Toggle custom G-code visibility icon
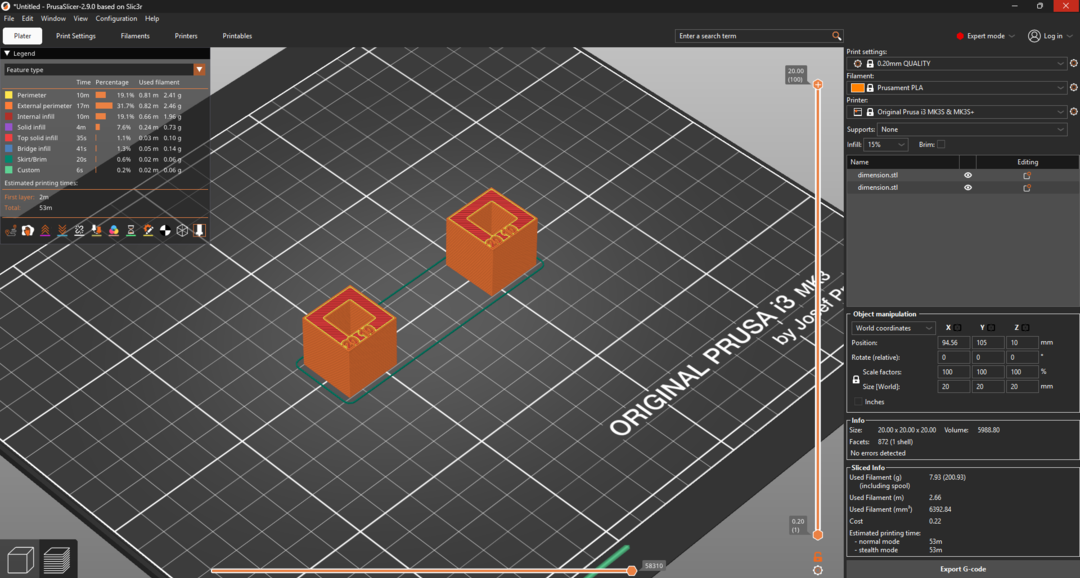The width and height of the screenshot is (1080, 578). pos(148,231)
